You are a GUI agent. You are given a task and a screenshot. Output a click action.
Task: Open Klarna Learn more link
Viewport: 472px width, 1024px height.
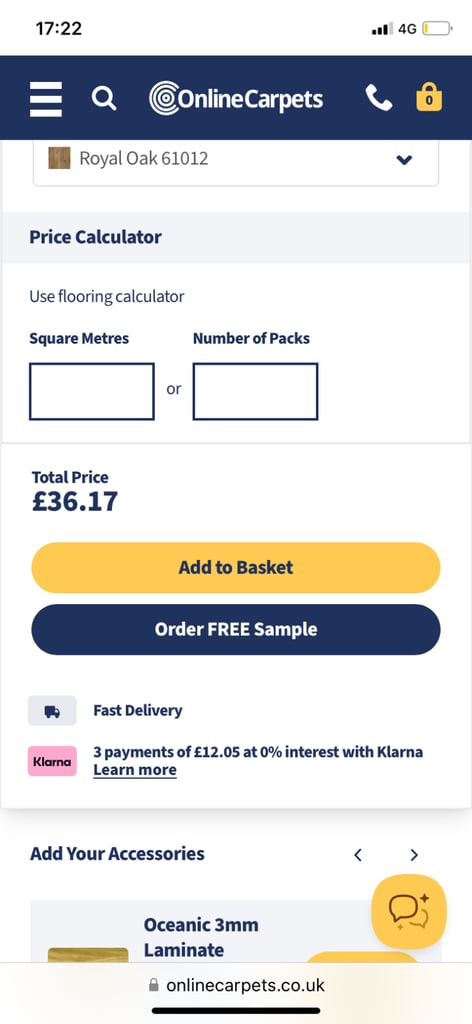point(135,770)
